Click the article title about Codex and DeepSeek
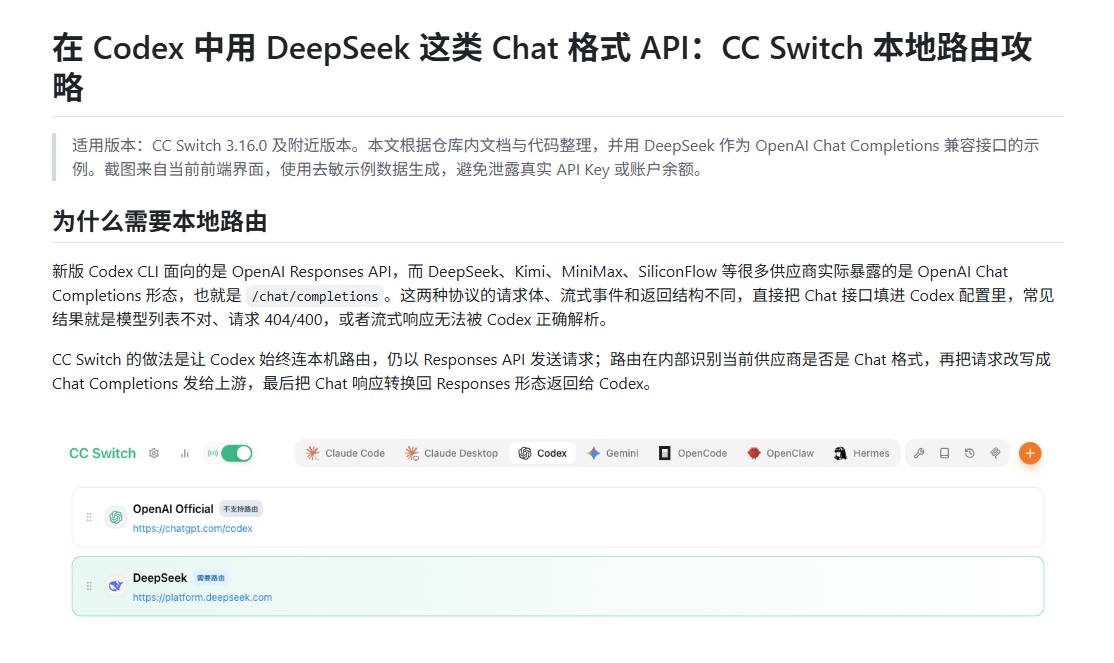 click(x=542, y=68)
